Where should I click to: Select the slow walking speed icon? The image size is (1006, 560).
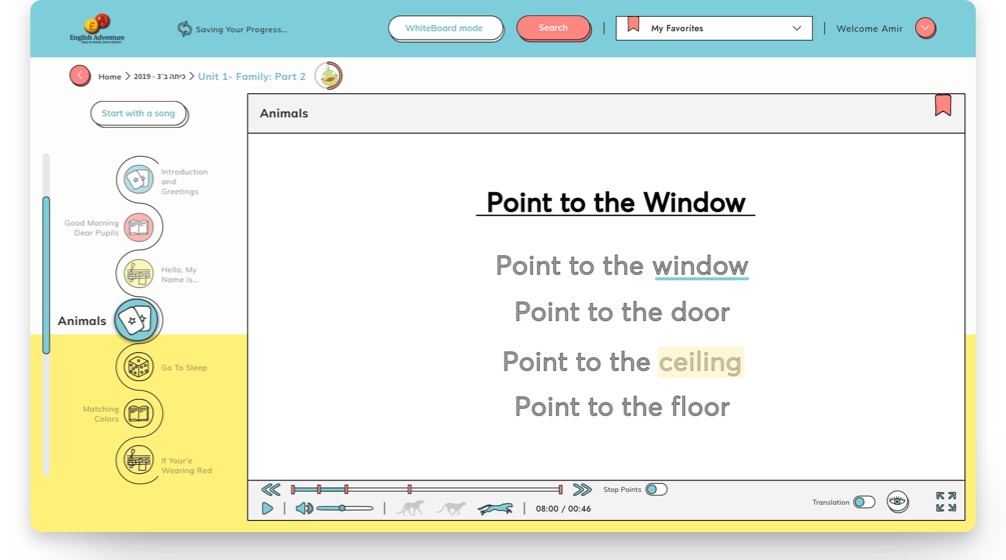point(411,508)
